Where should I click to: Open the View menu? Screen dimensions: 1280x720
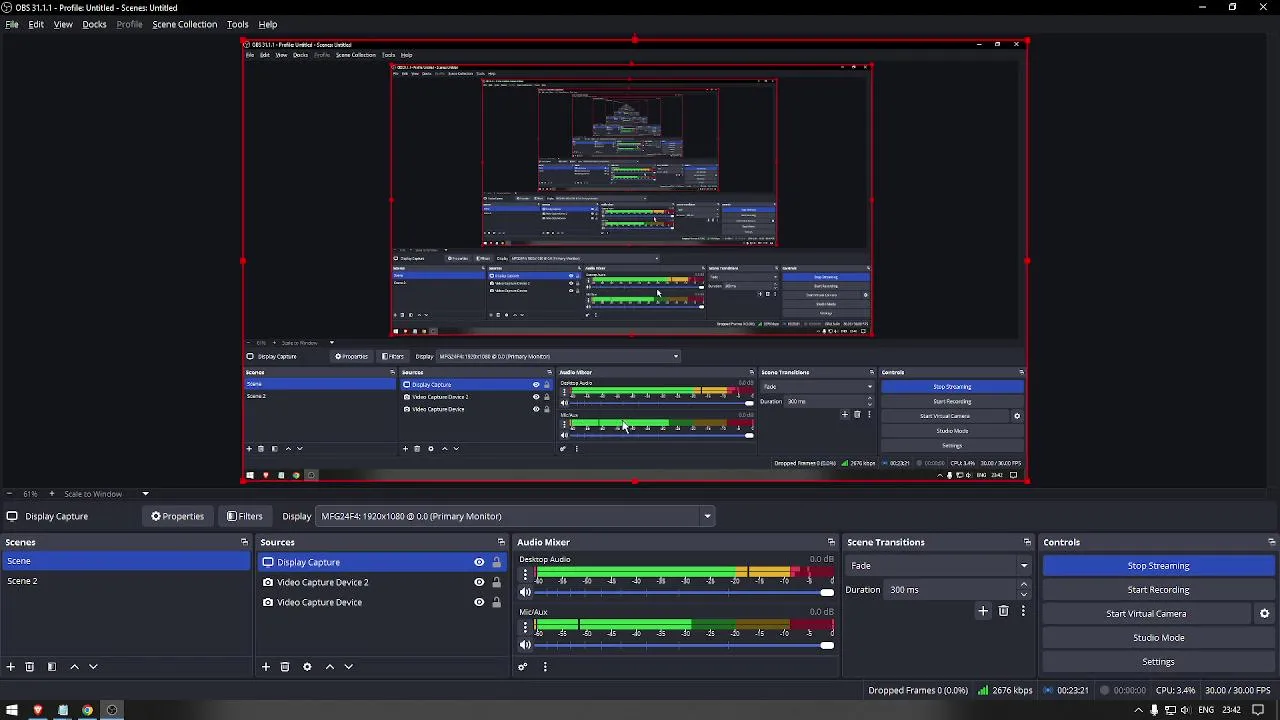click(x=63, y=24)
